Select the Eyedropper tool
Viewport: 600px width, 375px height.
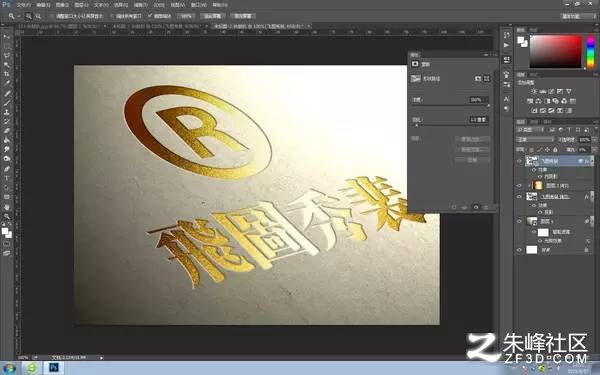(x=7, y=83)
